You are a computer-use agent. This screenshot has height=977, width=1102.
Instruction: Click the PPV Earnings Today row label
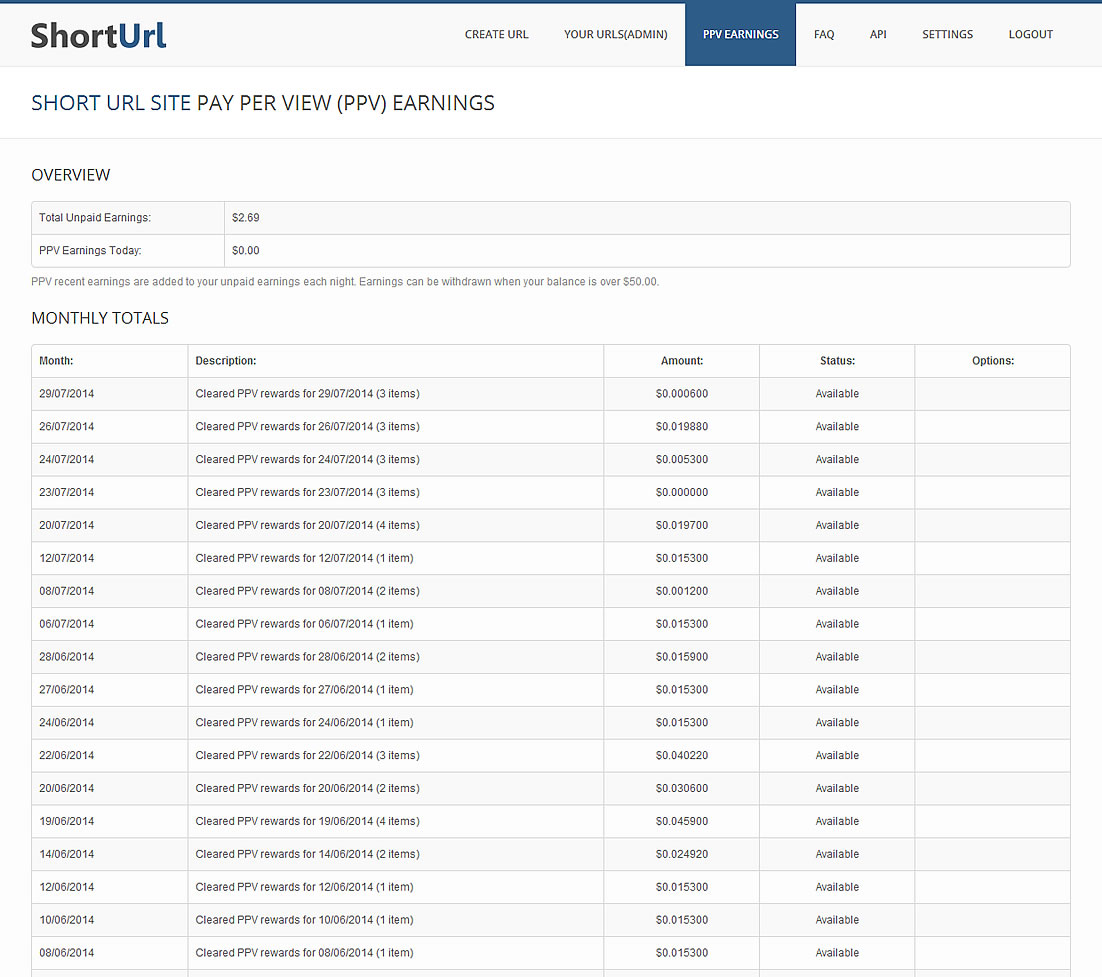90,251
